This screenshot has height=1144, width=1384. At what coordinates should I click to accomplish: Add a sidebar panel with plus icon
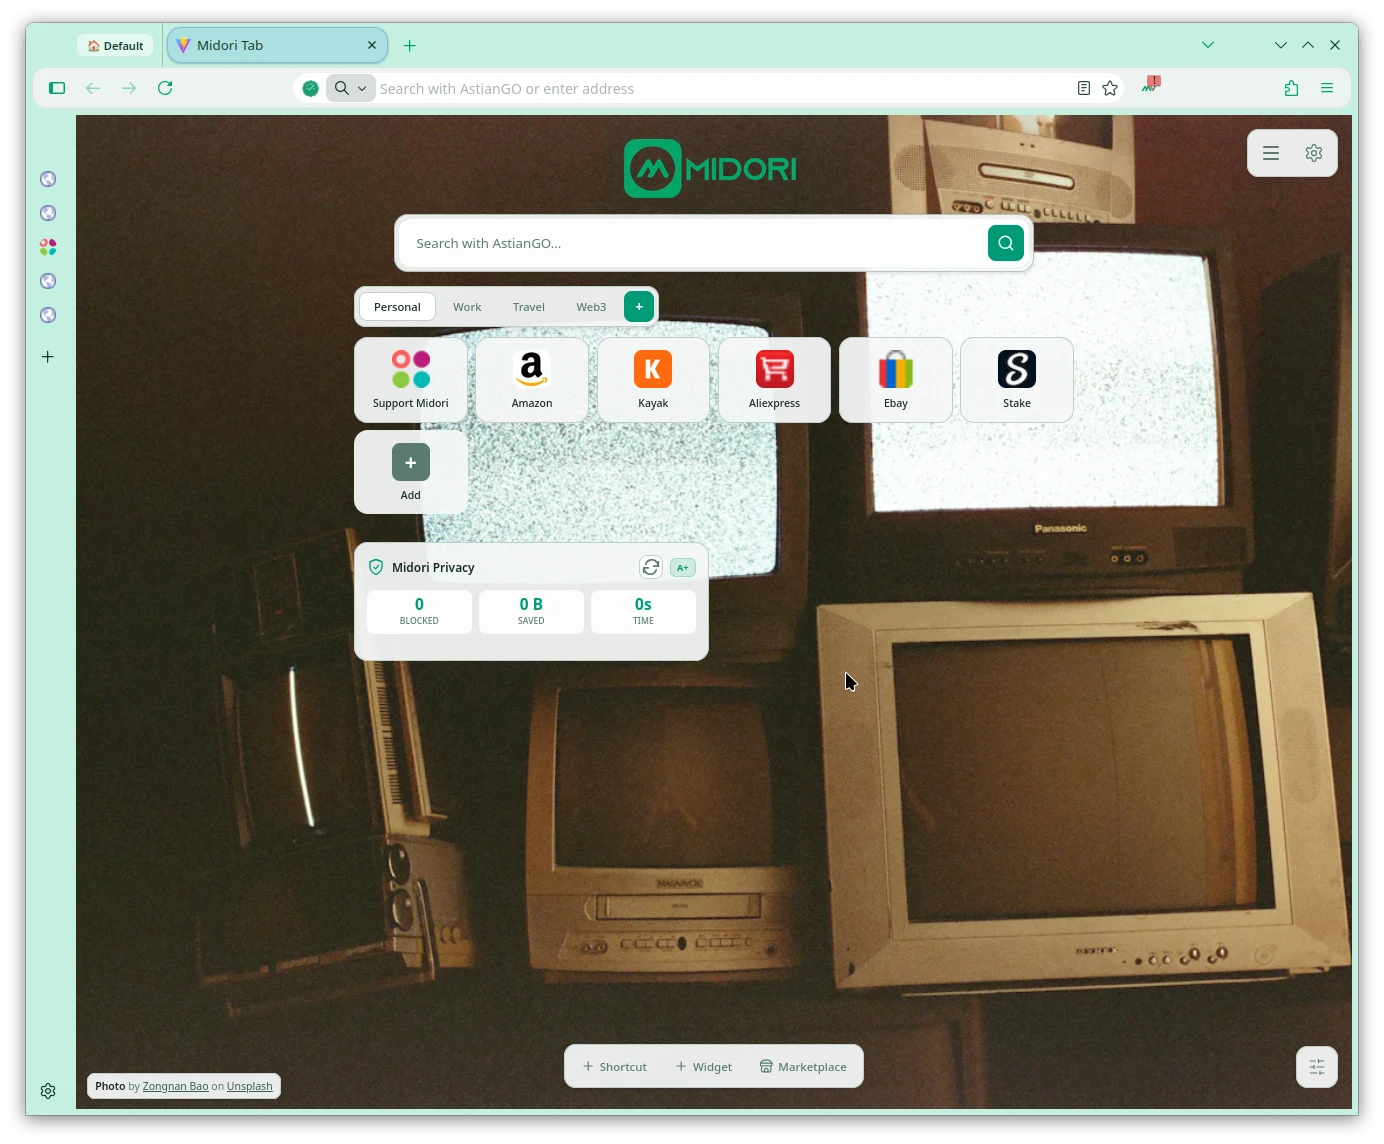tap(48, 357)
